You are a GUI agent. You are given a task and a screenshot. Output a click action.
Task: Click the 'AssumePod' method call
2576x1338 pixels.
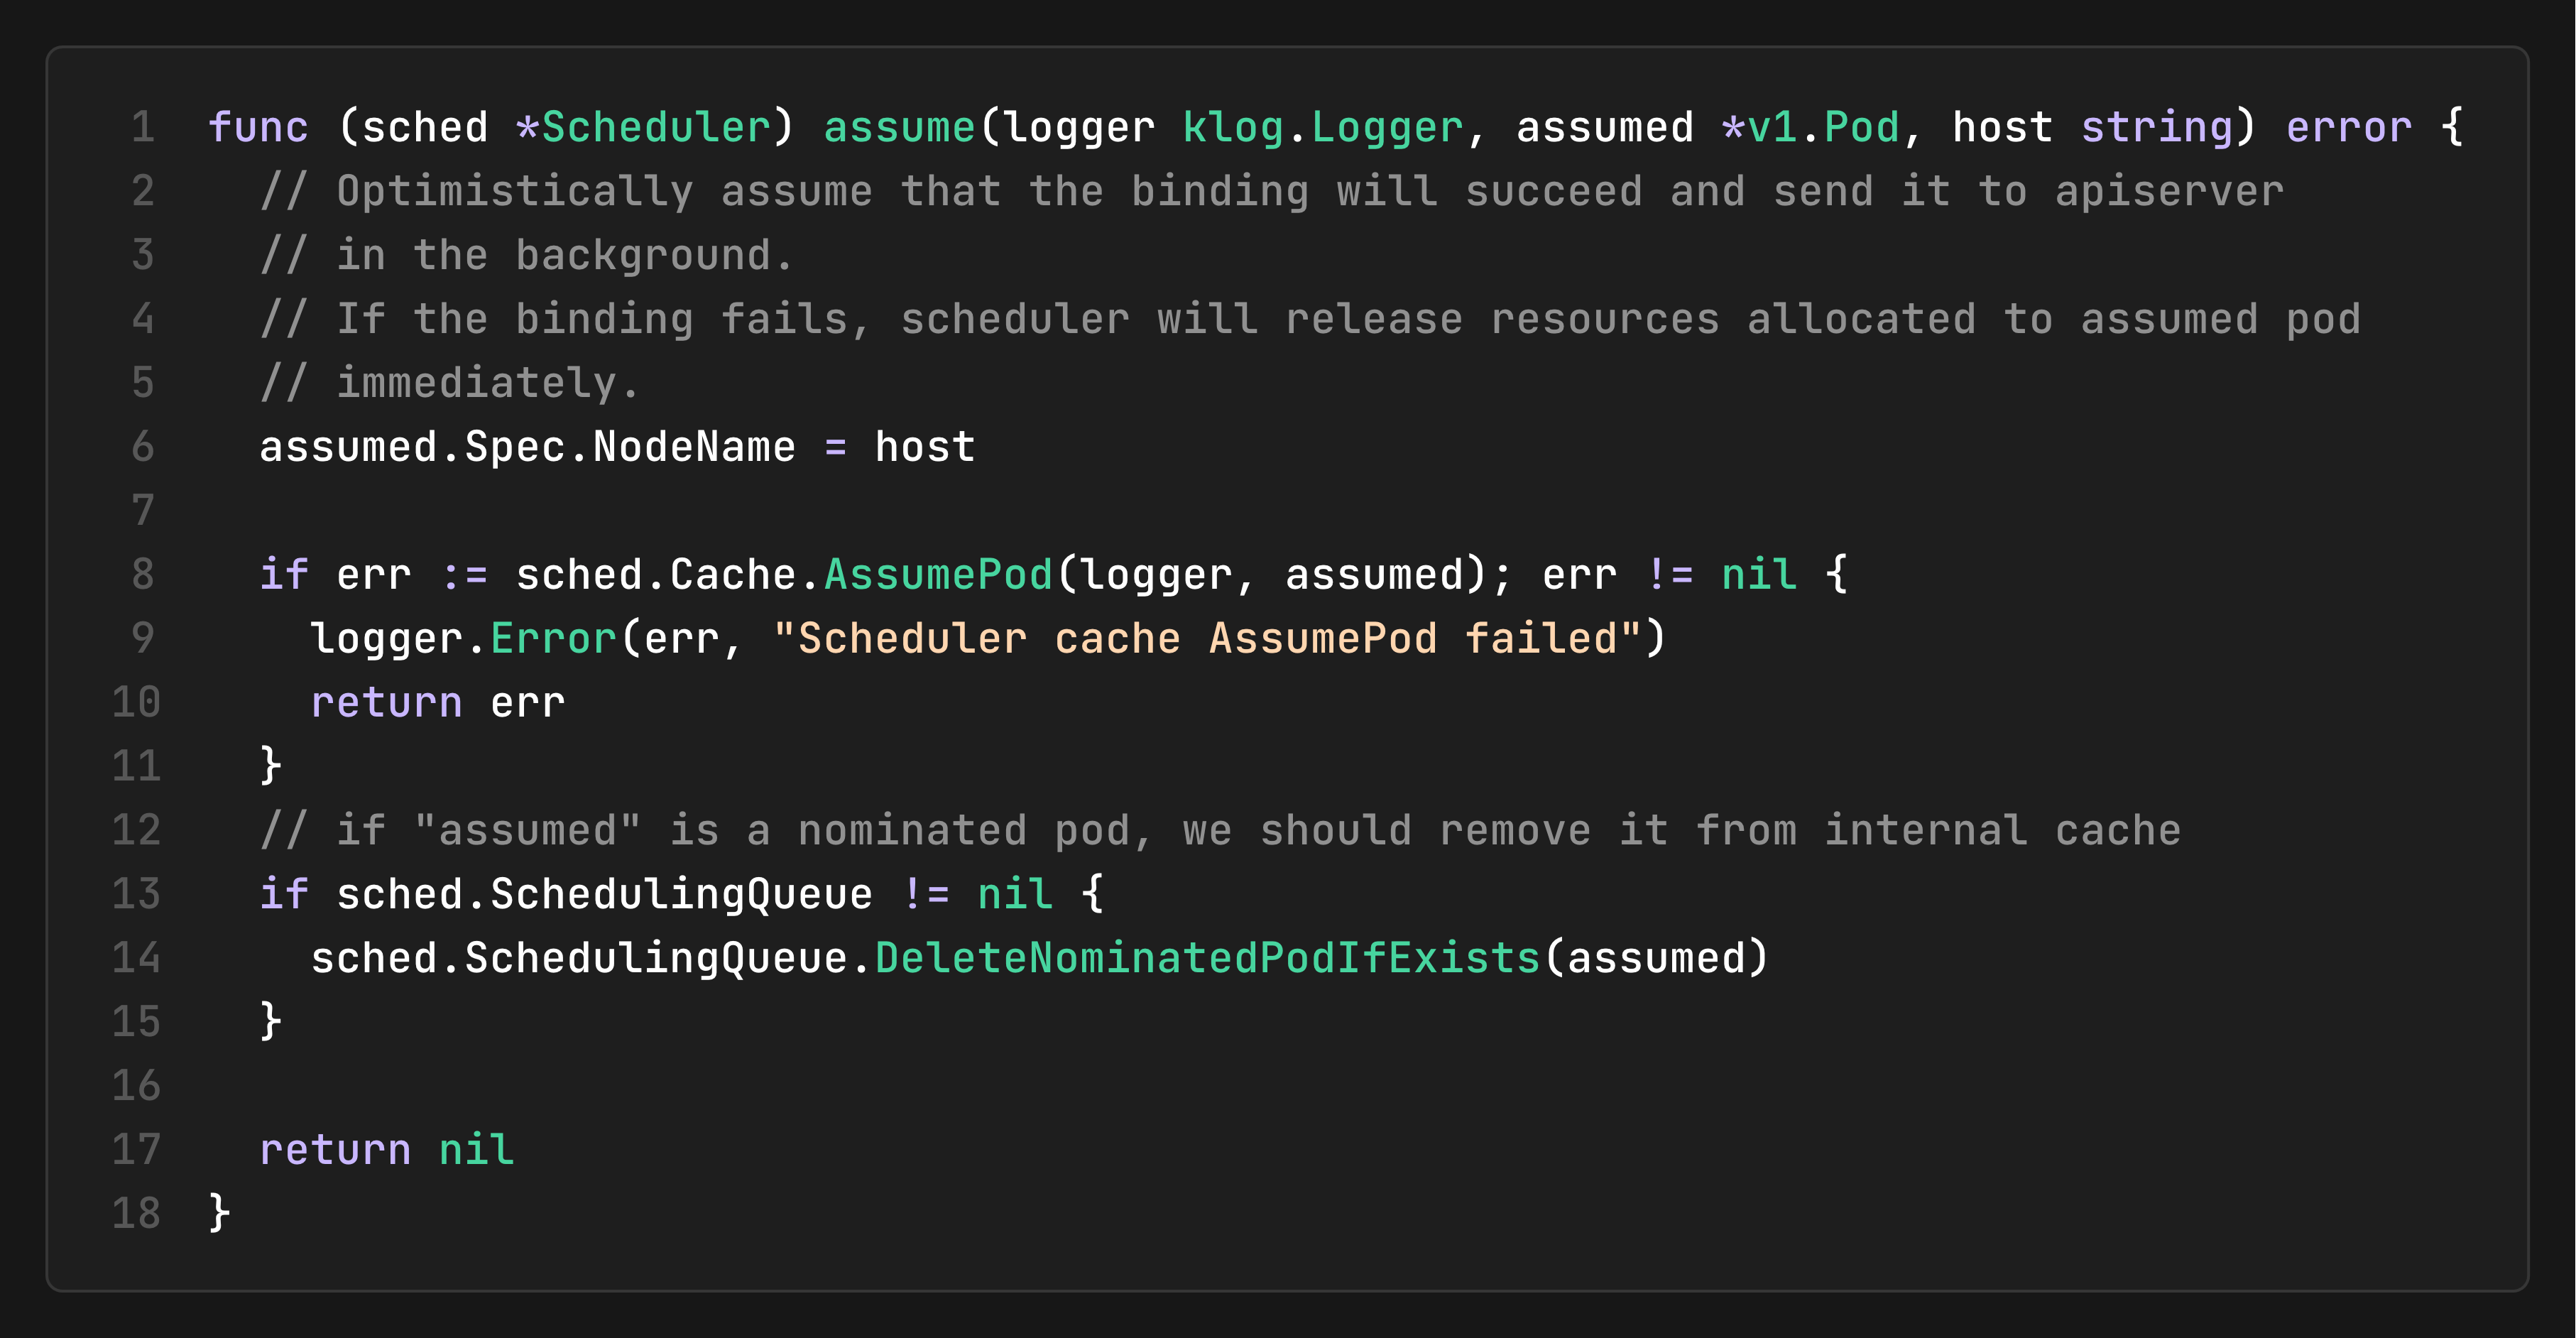point(937,575)
